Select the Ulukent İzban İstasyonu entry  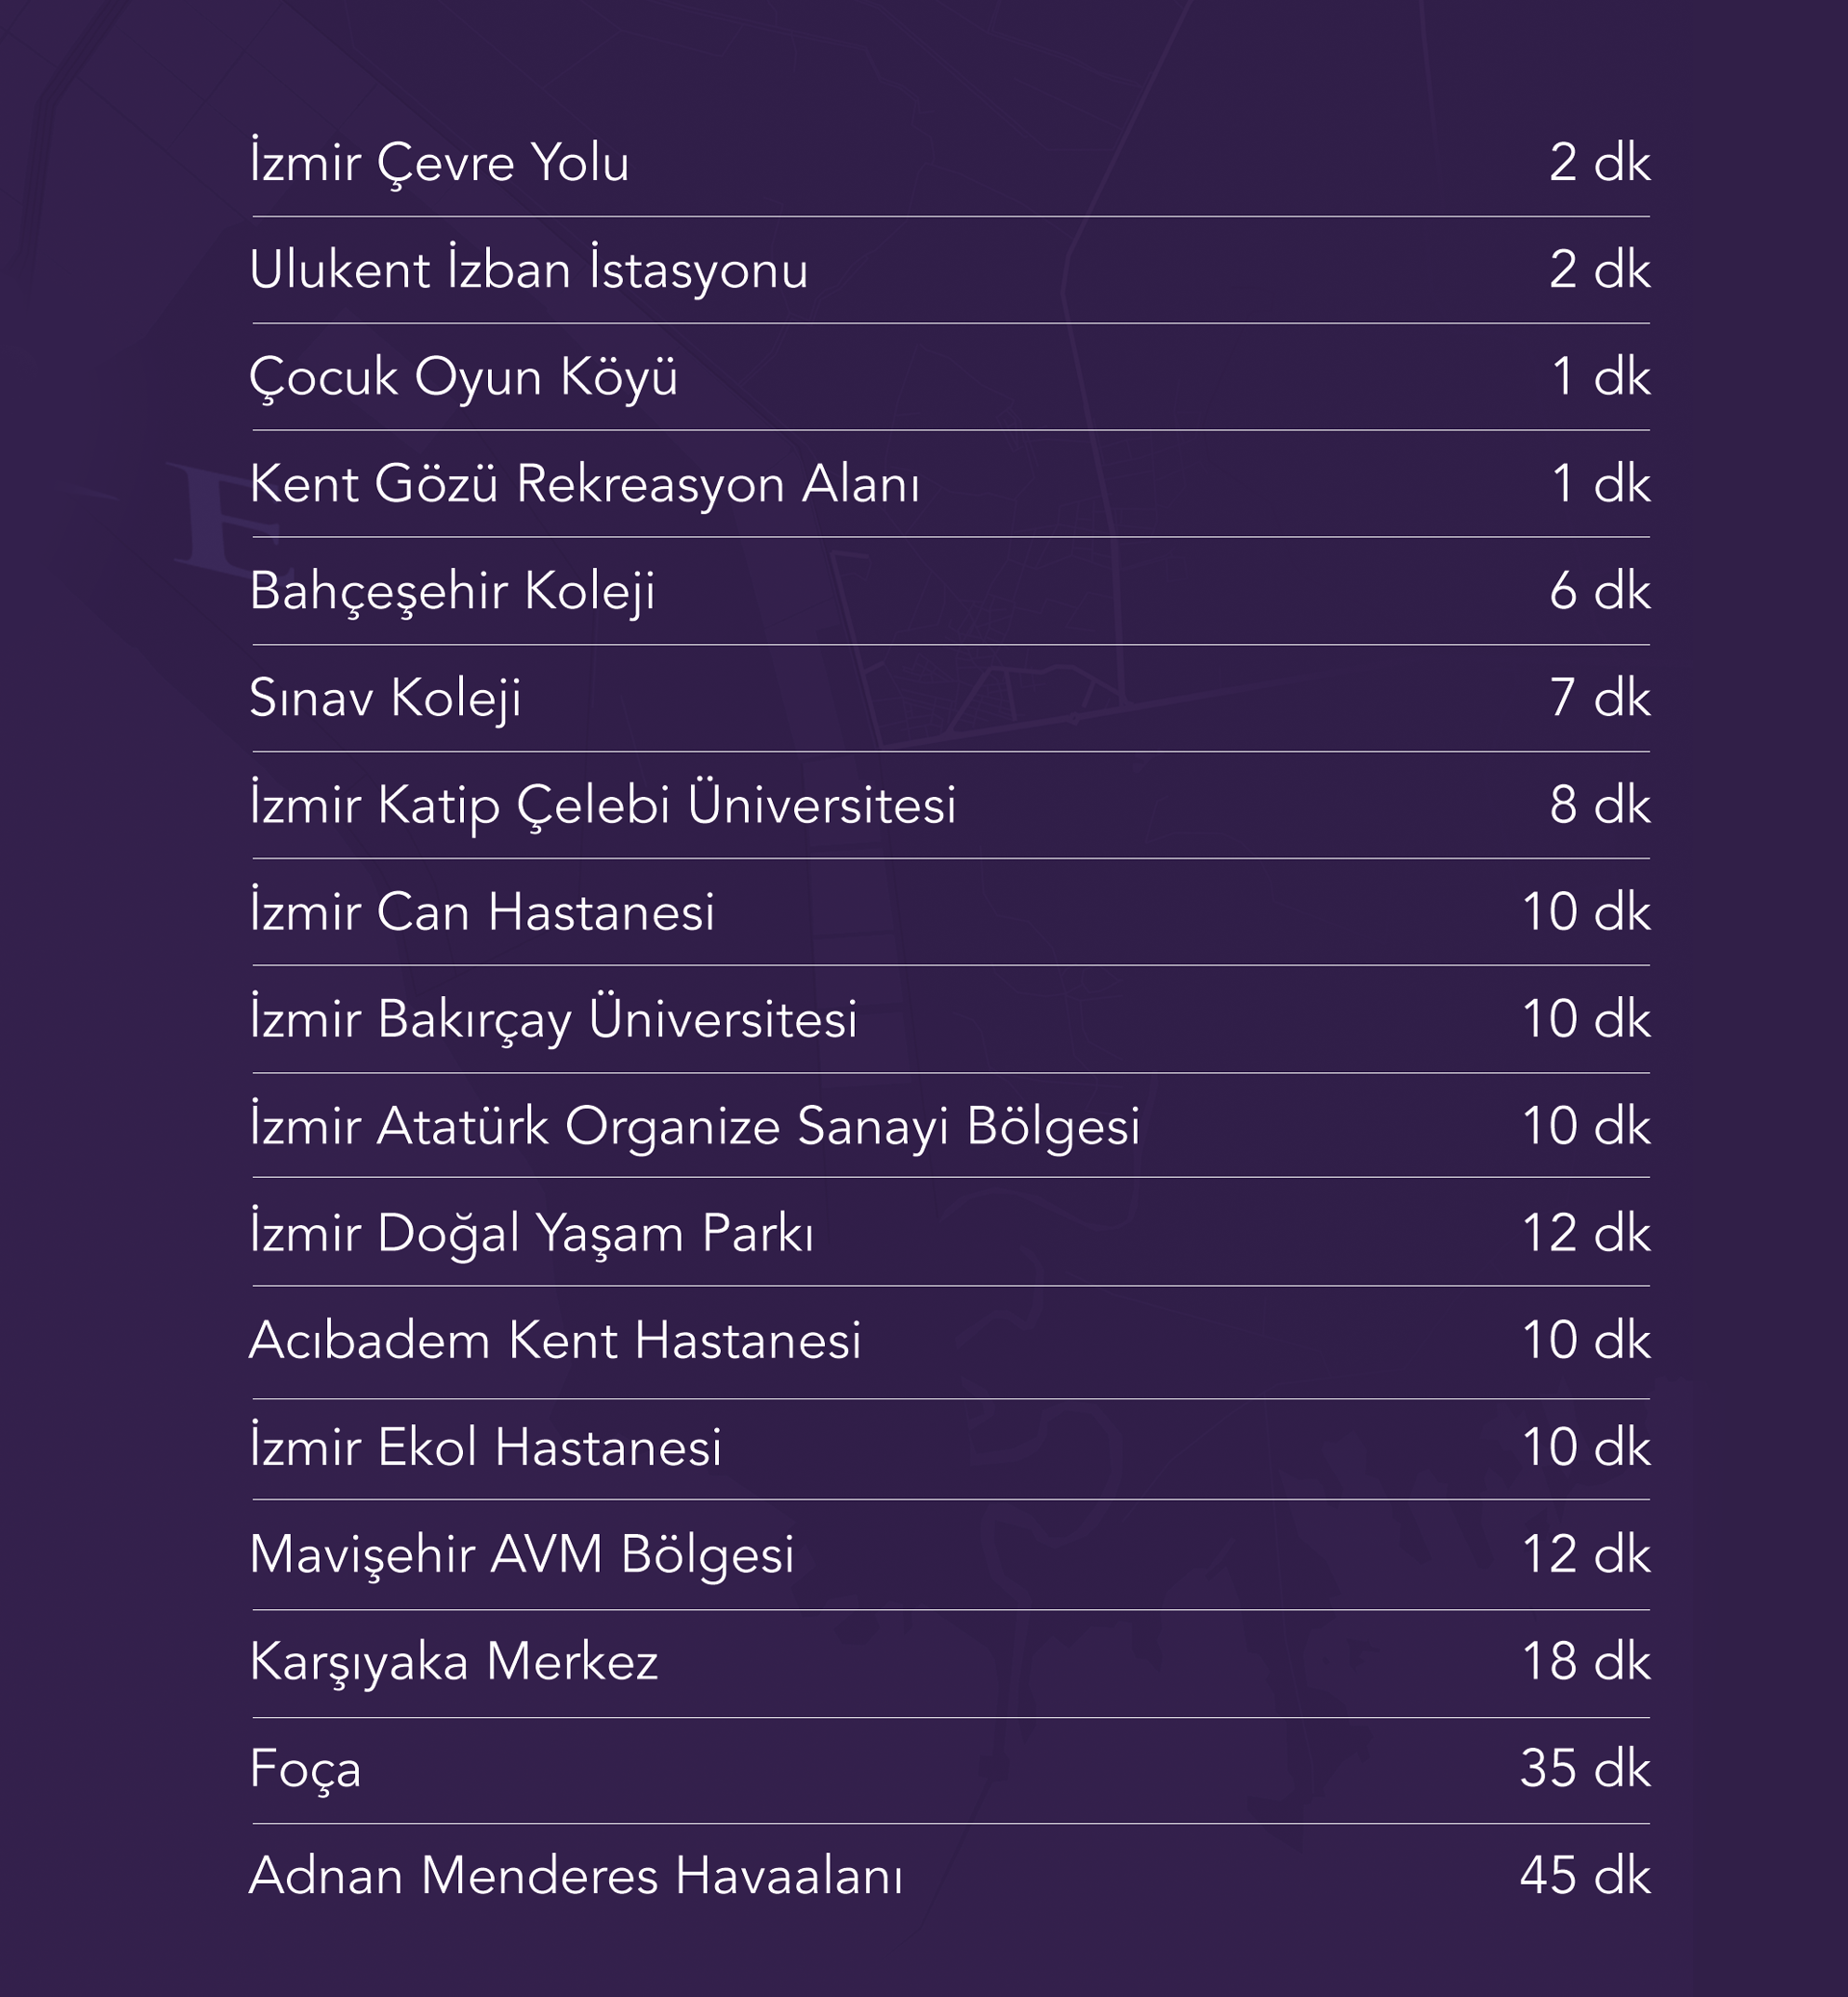(528, 270)
